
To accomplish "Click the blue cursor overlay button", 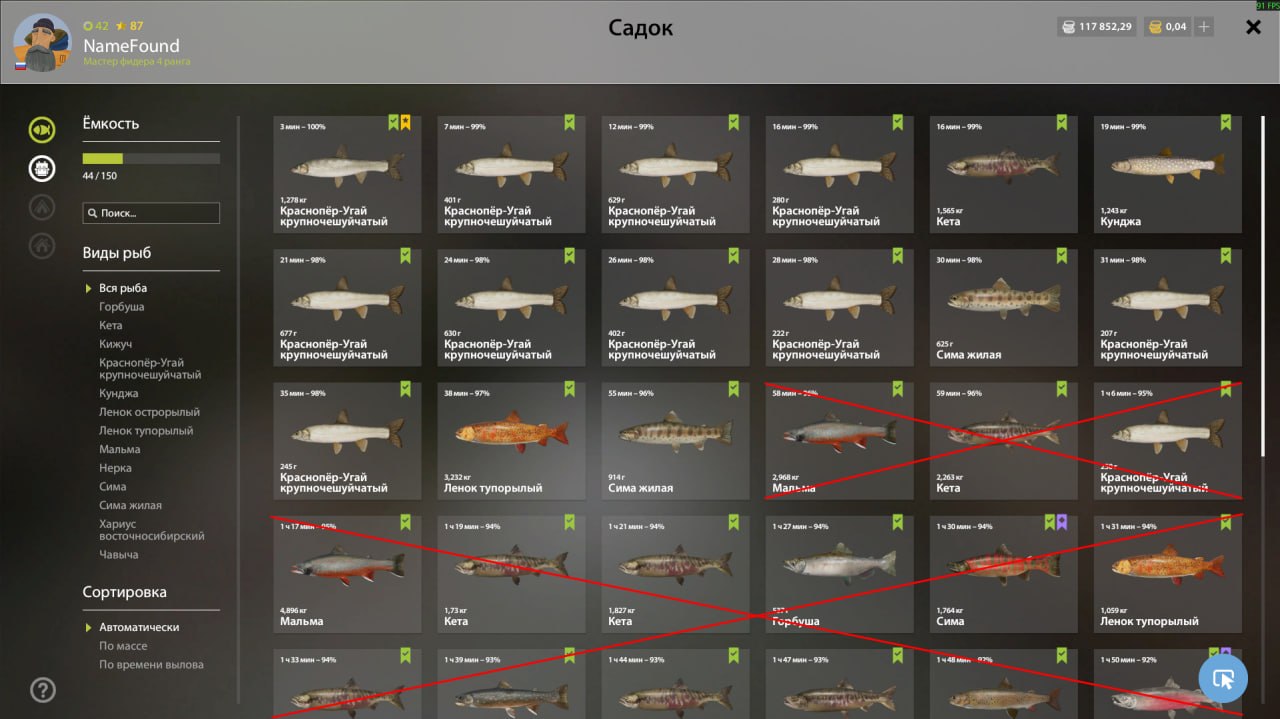I will tap(1223, 679).
